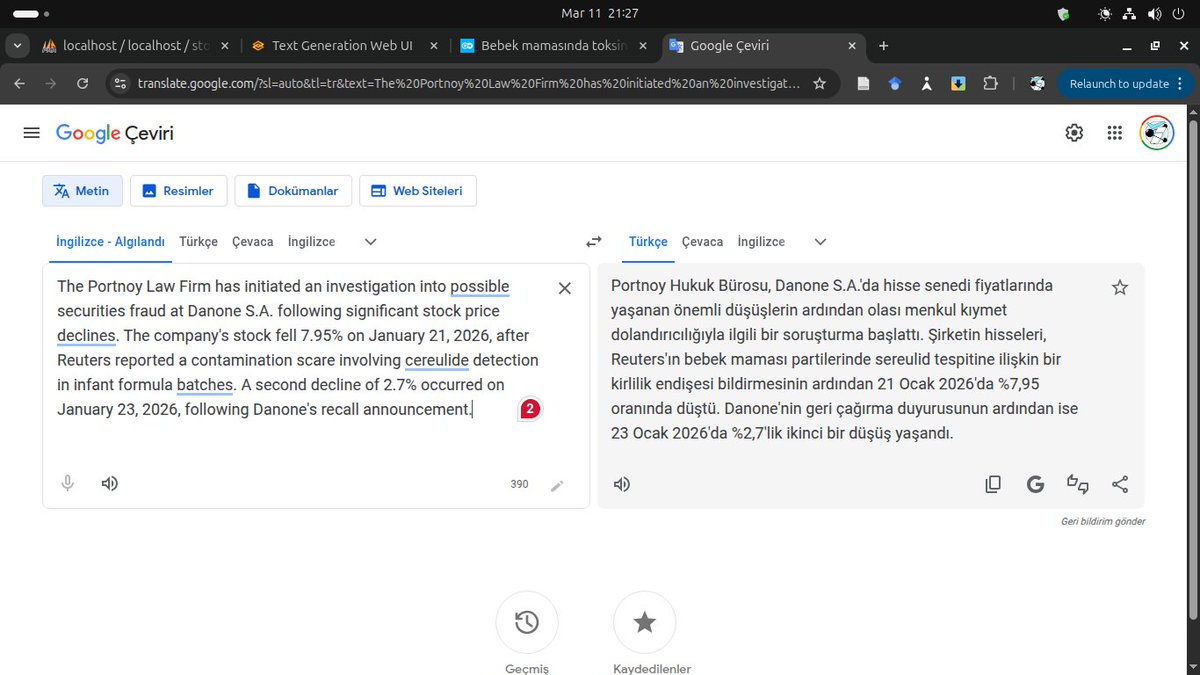Screen dimensions: 1200x675
Task: Clear the source text with X
Action: coord(565,288)
